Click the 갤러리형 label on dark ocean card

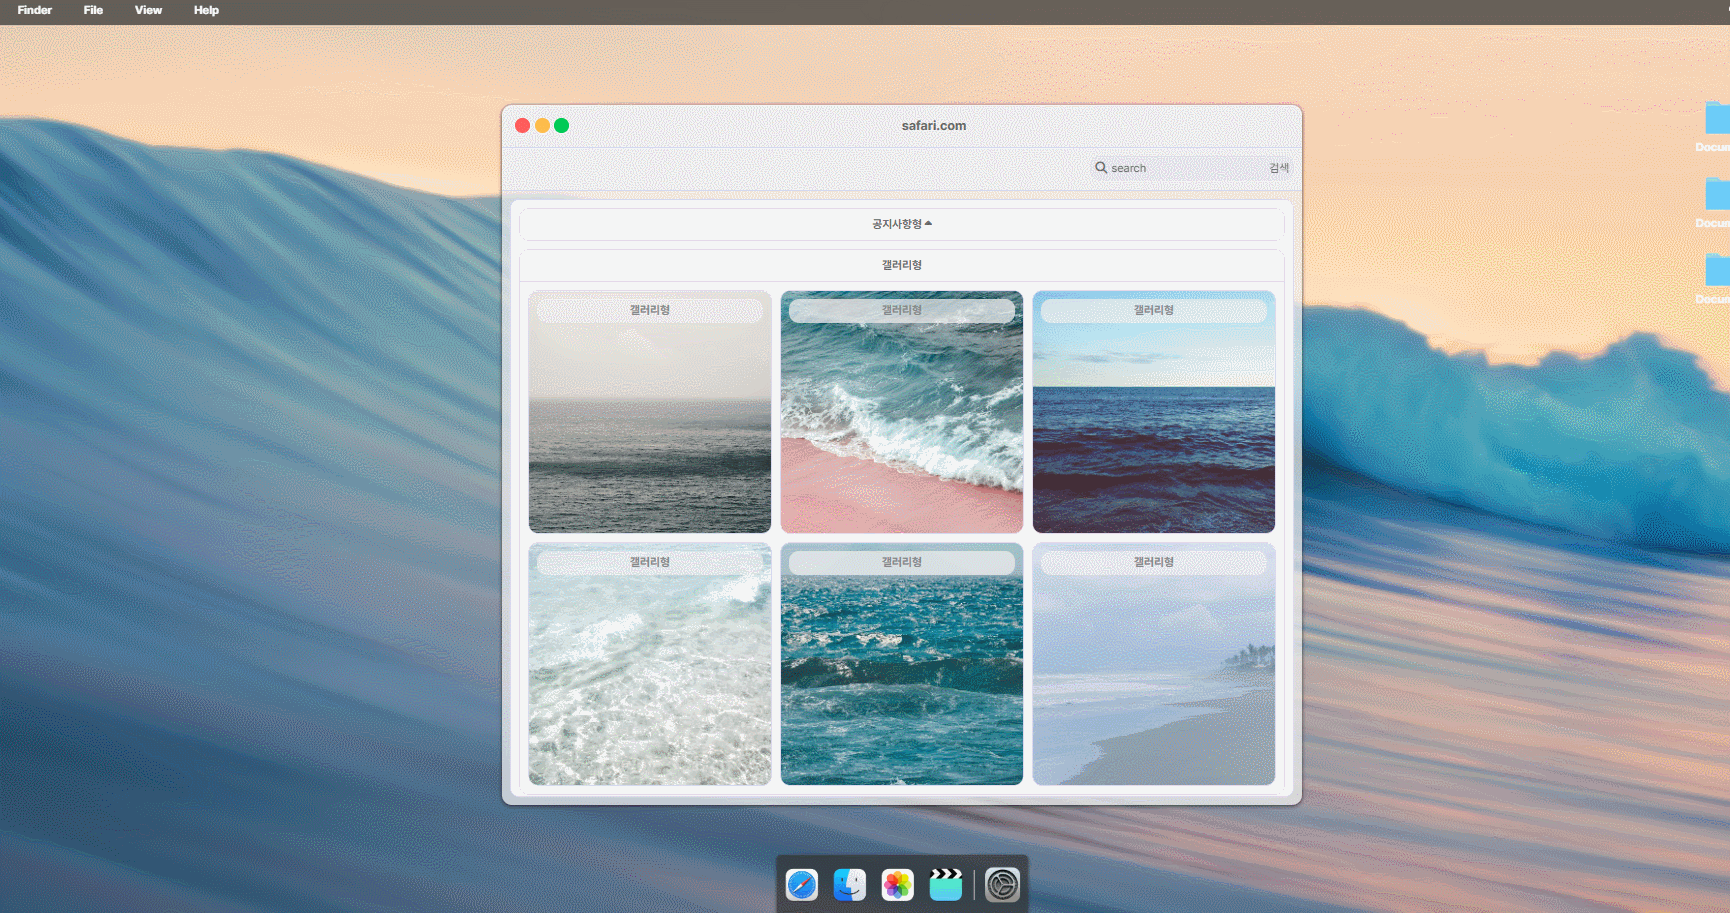(1154, 311)
